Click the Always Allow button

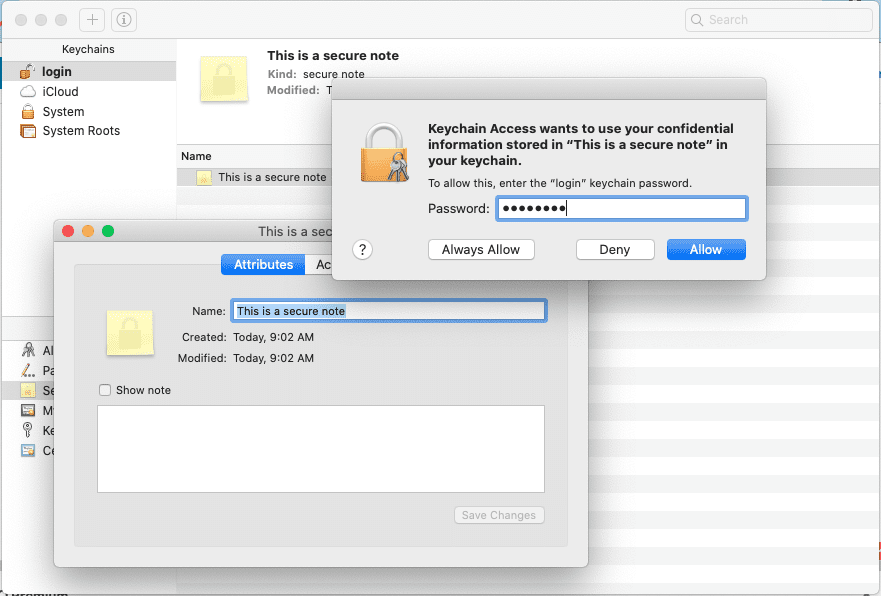[x=481, y=250]
